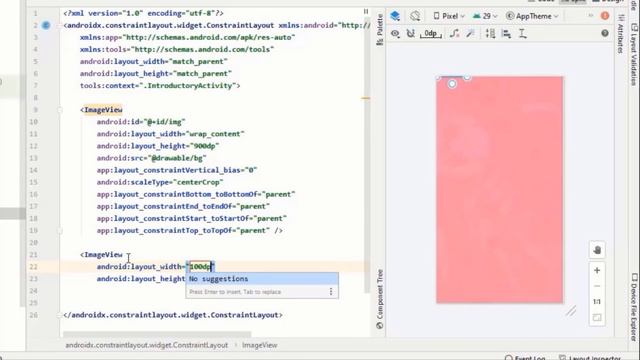The height and width of the screenshot is (360, 640).
Task: Open the 0dp default margins setting
Action: [x=431, y=33]
